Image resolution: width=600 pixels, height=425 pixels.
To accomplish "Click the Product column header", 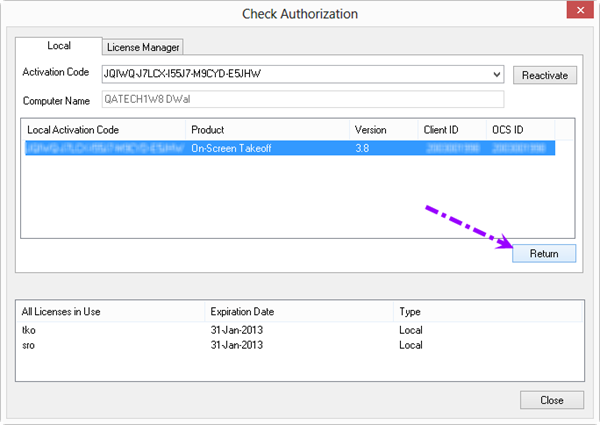I will [267, 130].
